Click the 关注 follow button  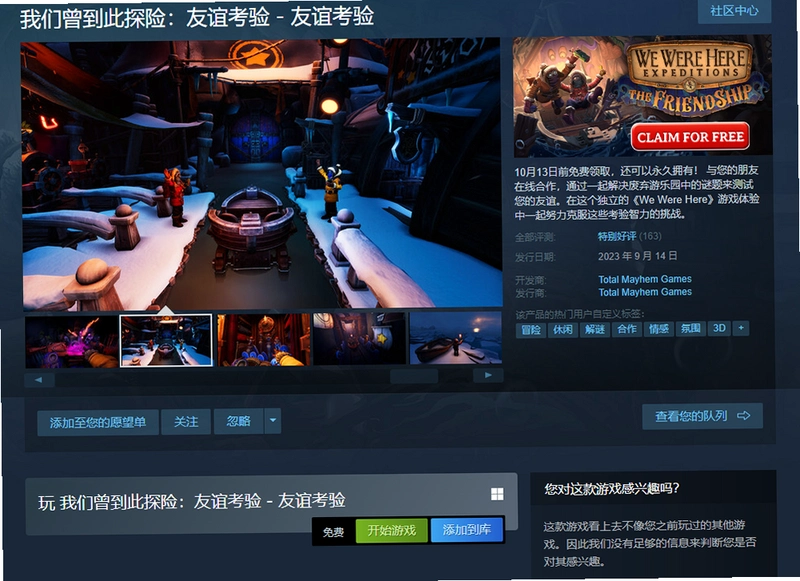[186, 422]
